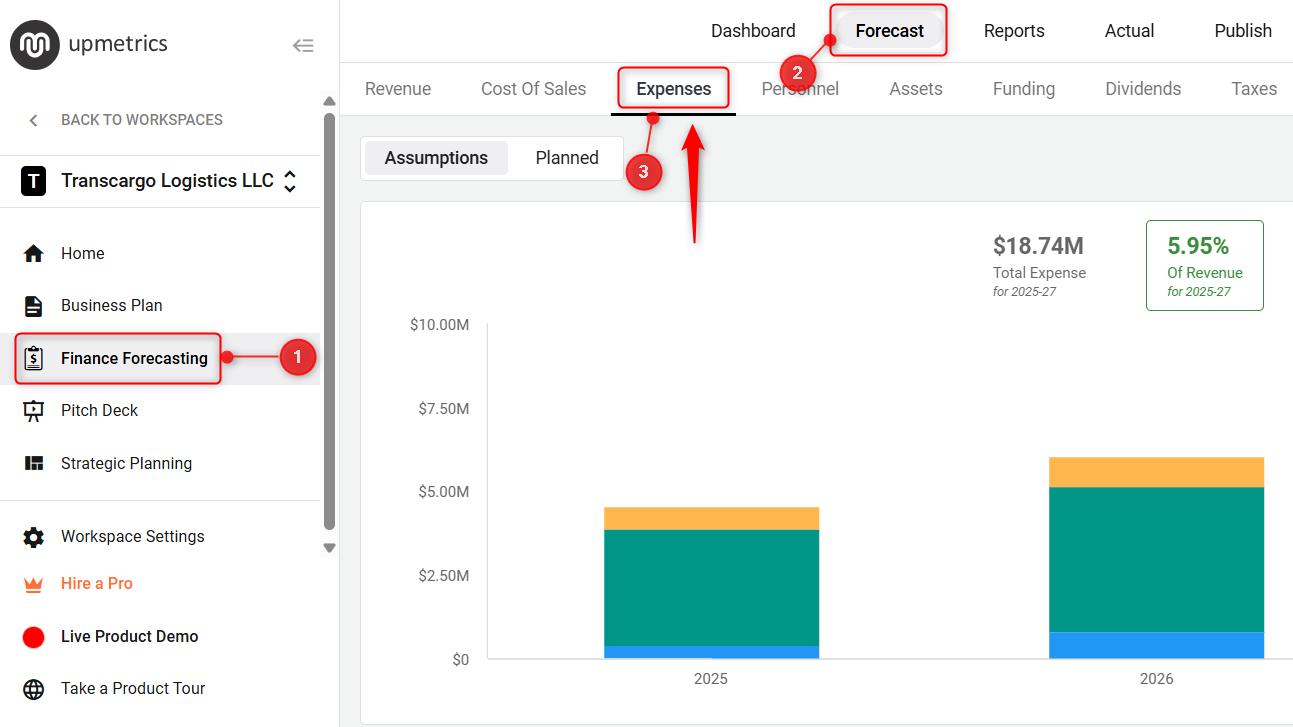The image size is (1293, 727).
Task: Open the workspace switcher up-down chevrons
Action: pos(290,181)
